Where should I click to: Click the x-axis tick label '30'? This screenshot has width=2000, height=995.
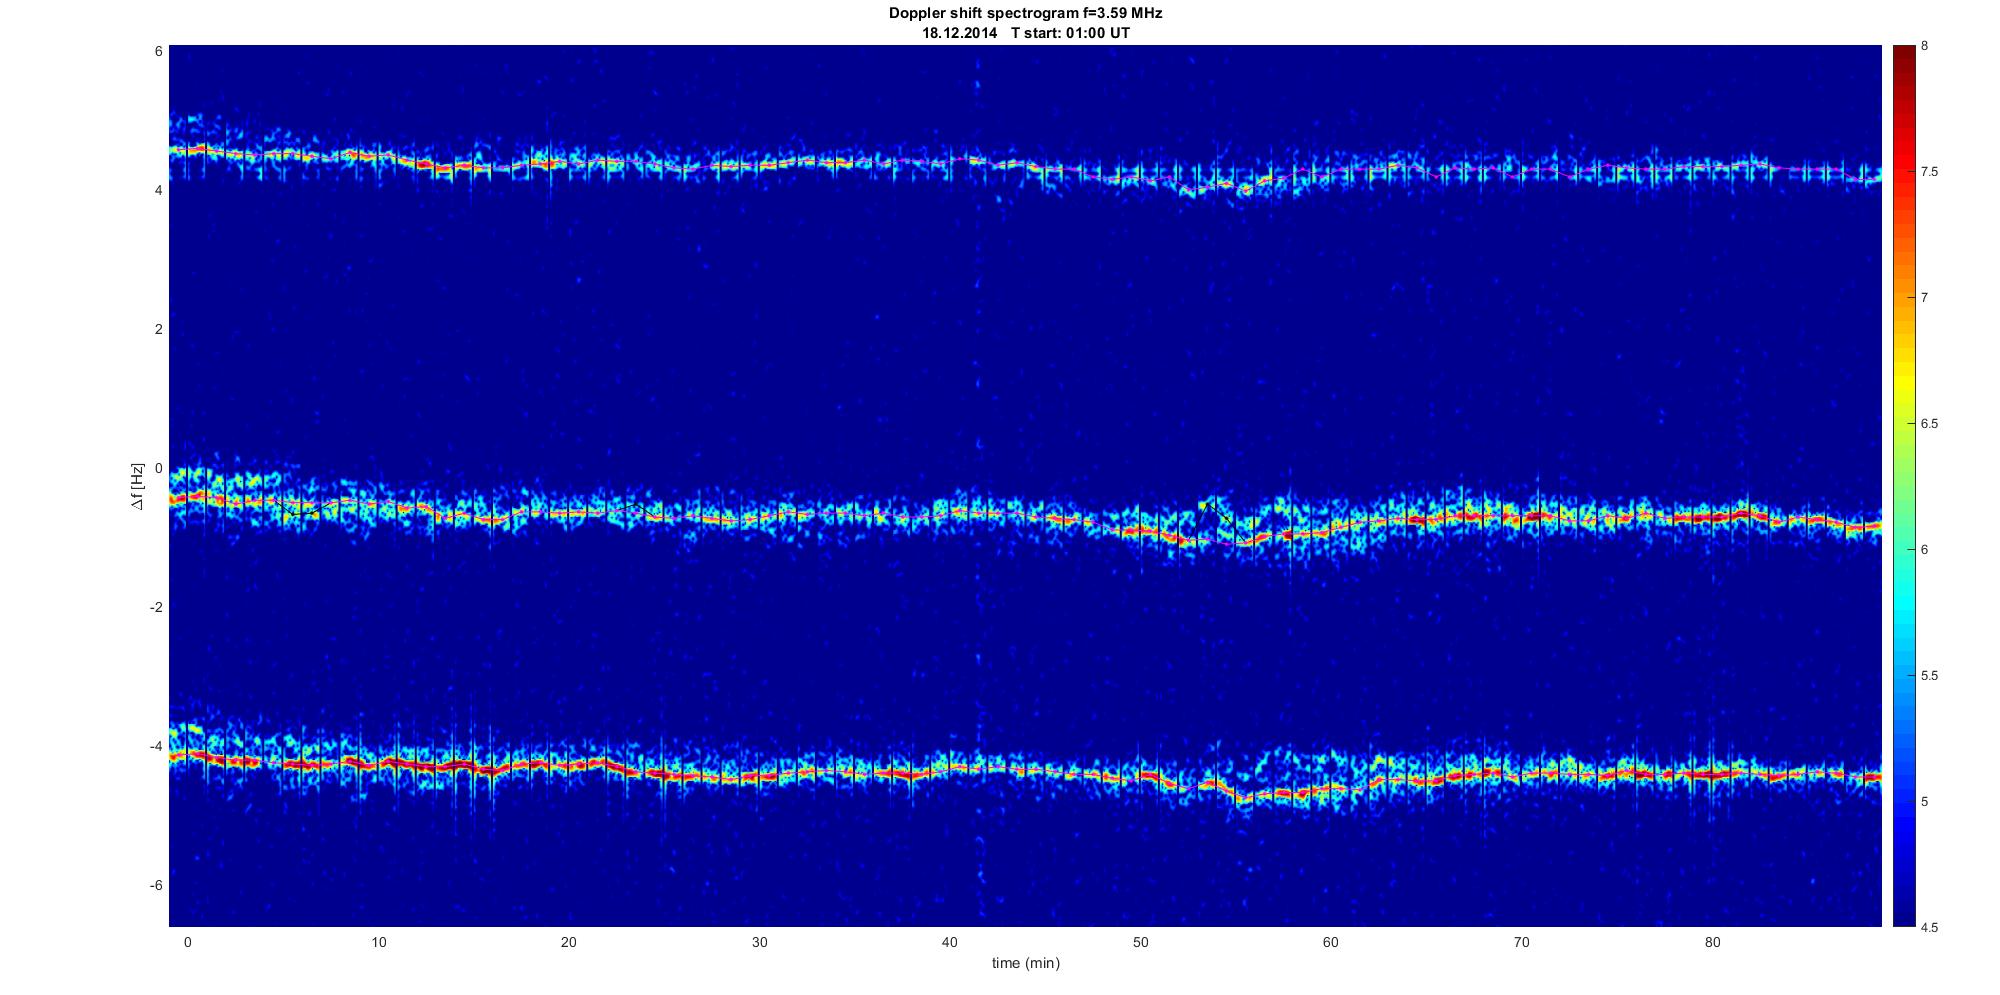point(759,942)
